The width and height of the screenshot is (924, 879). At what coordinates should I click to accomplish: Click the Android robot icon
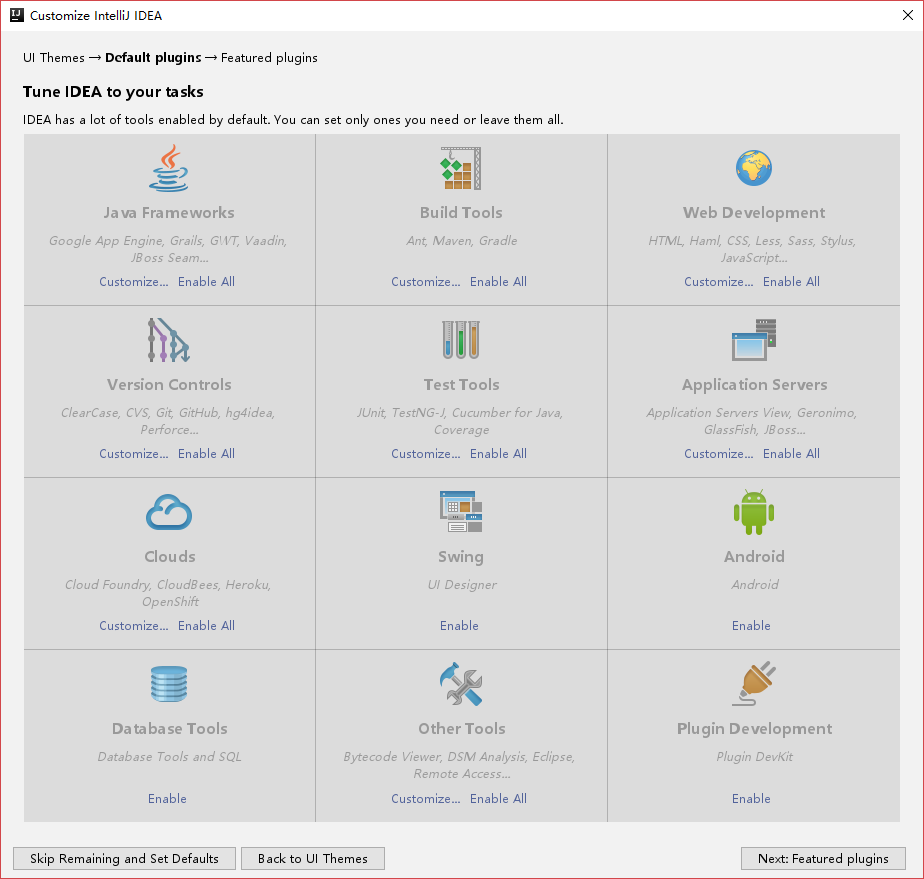[x=754, y=512]
